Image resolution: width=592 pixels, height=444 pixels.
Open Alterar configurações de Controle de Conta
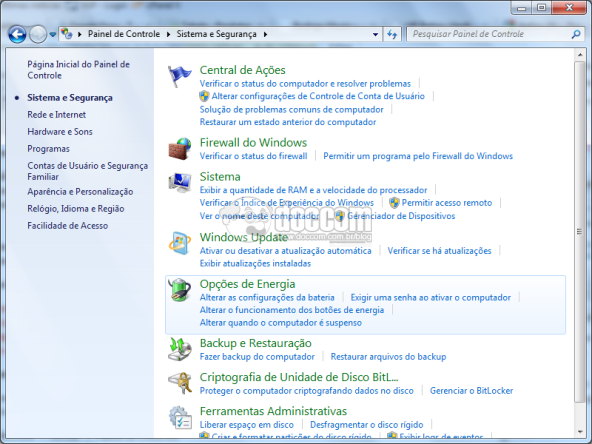(318, 96)
